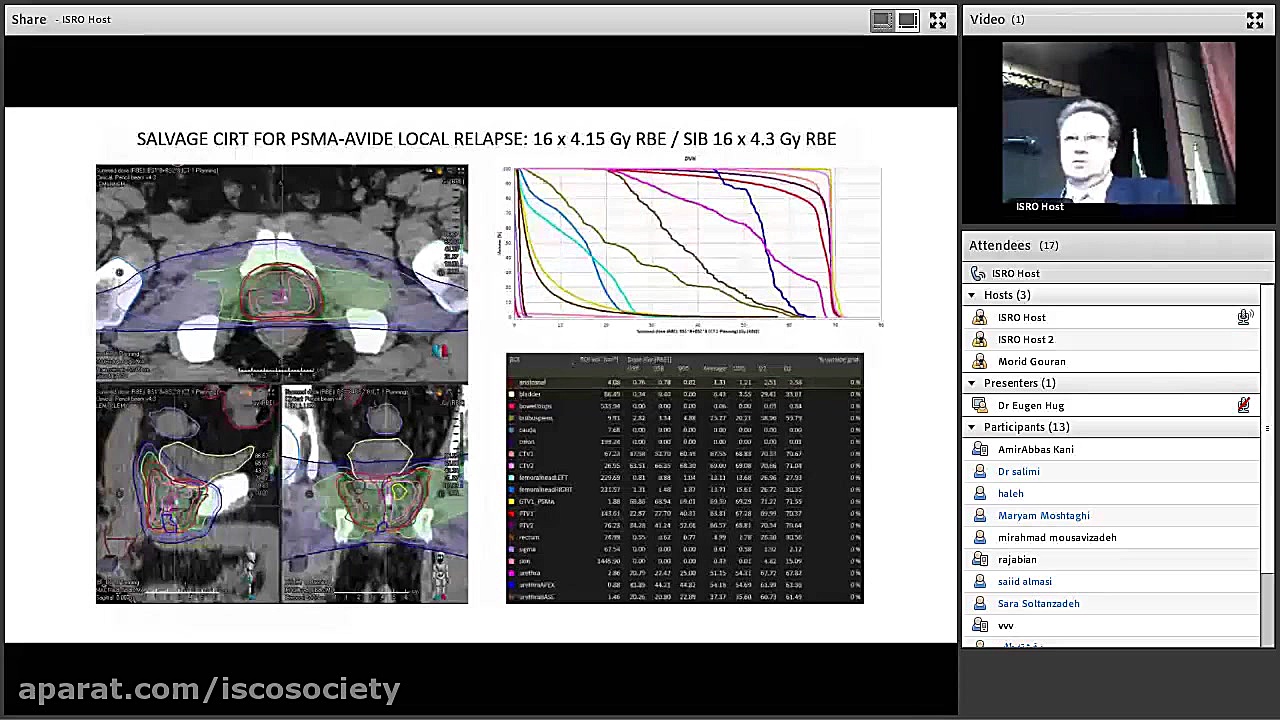
Task: Collapse the Participants (13) group
Action: click(x=971, y=427)
